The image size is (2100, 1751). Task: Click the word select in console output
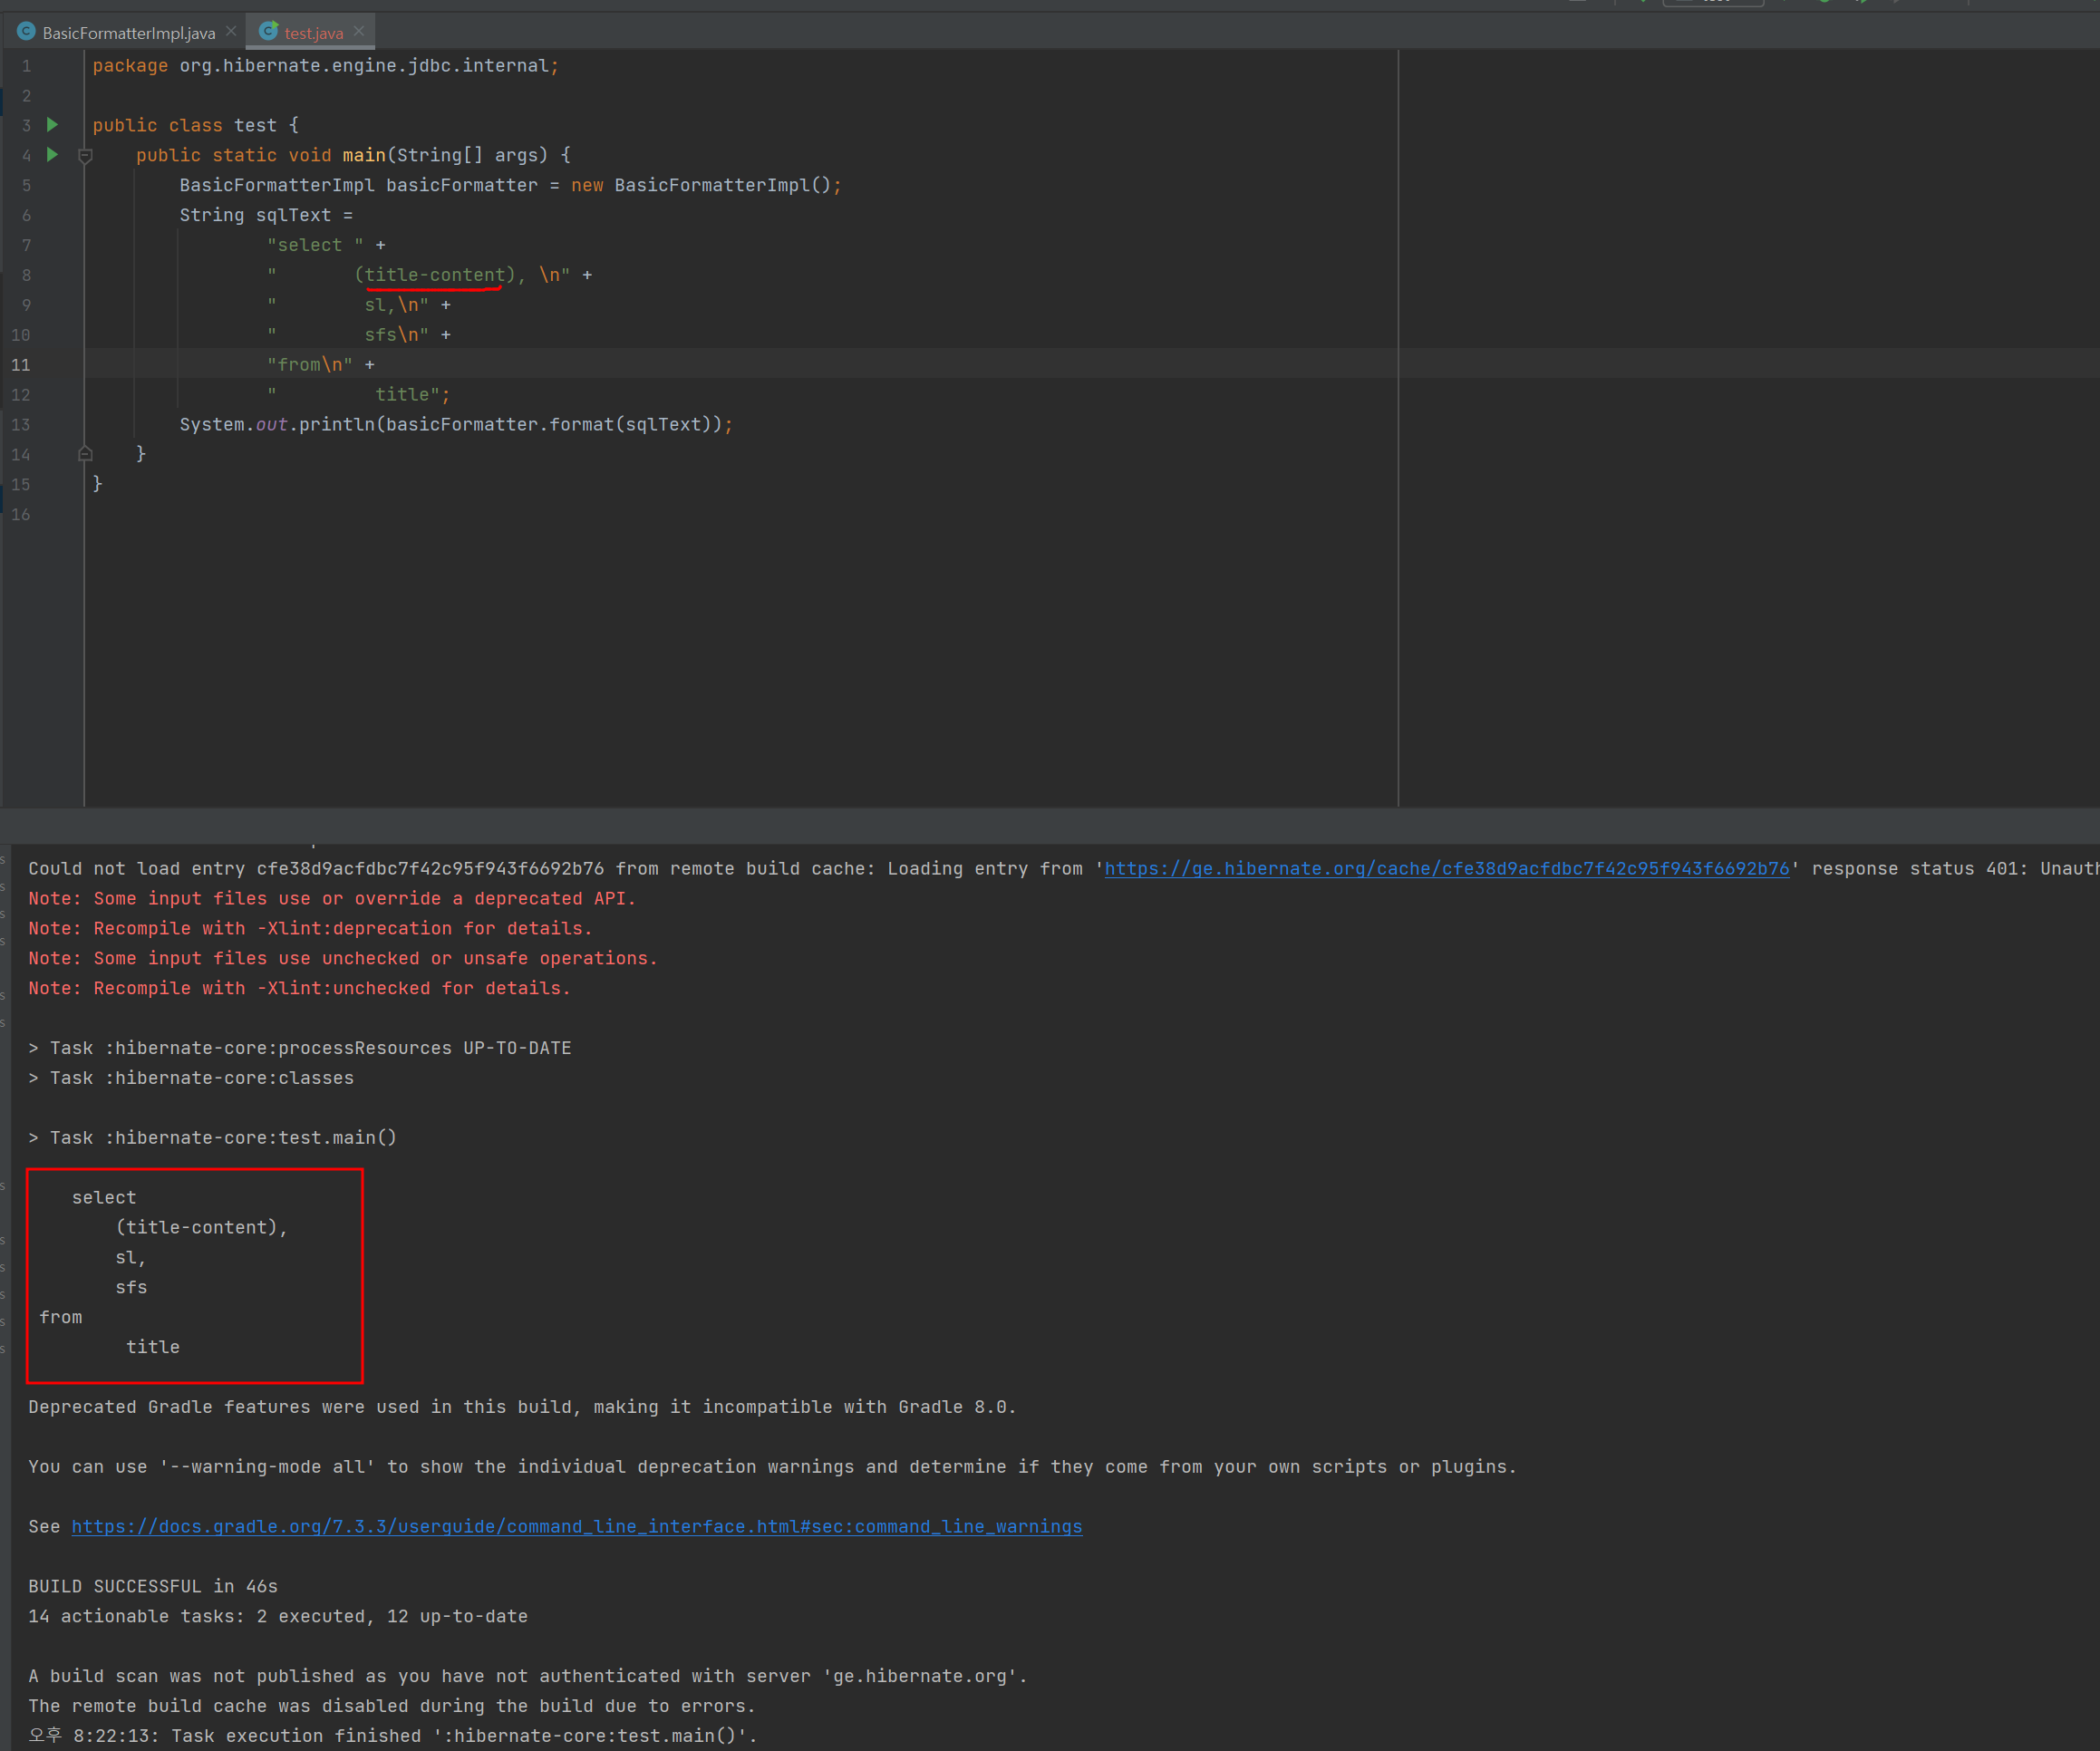coord(104,1198)
